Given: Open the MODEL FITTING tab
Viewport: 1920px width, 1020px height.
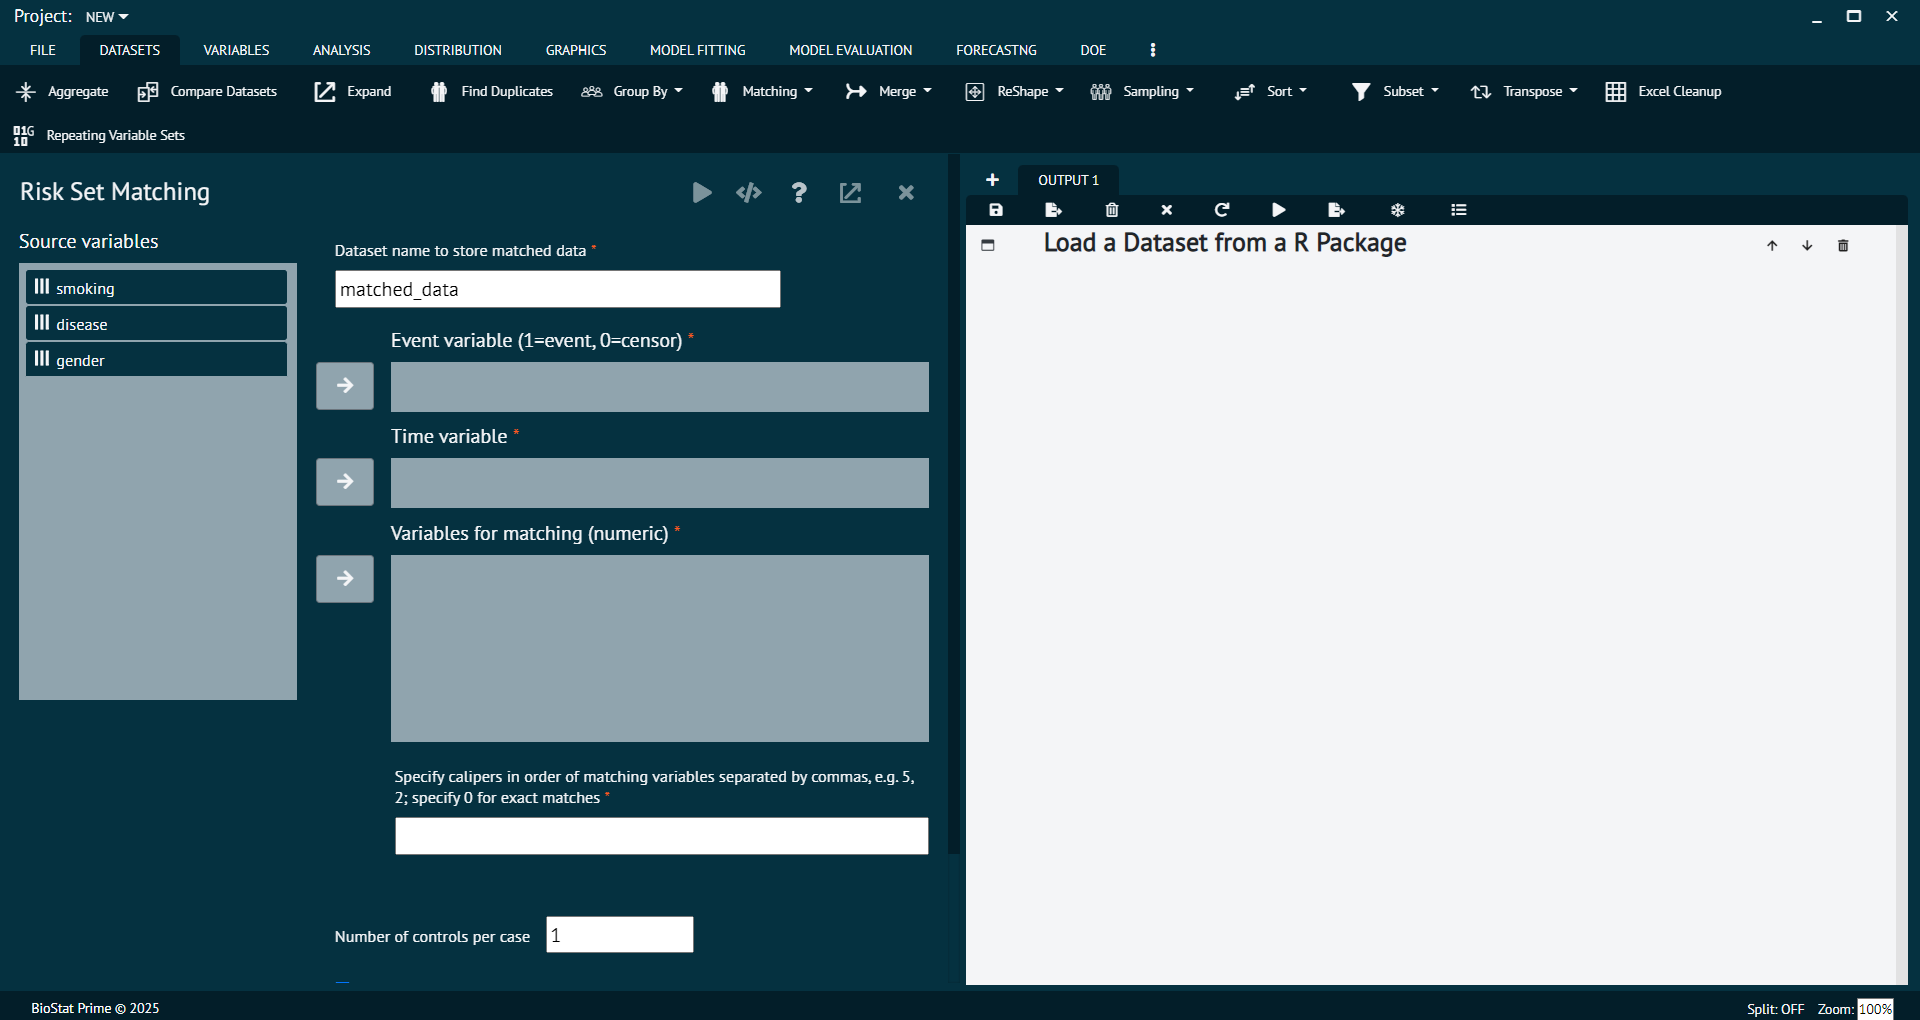Looking at the screenshot, I should [x=697, y=50].
